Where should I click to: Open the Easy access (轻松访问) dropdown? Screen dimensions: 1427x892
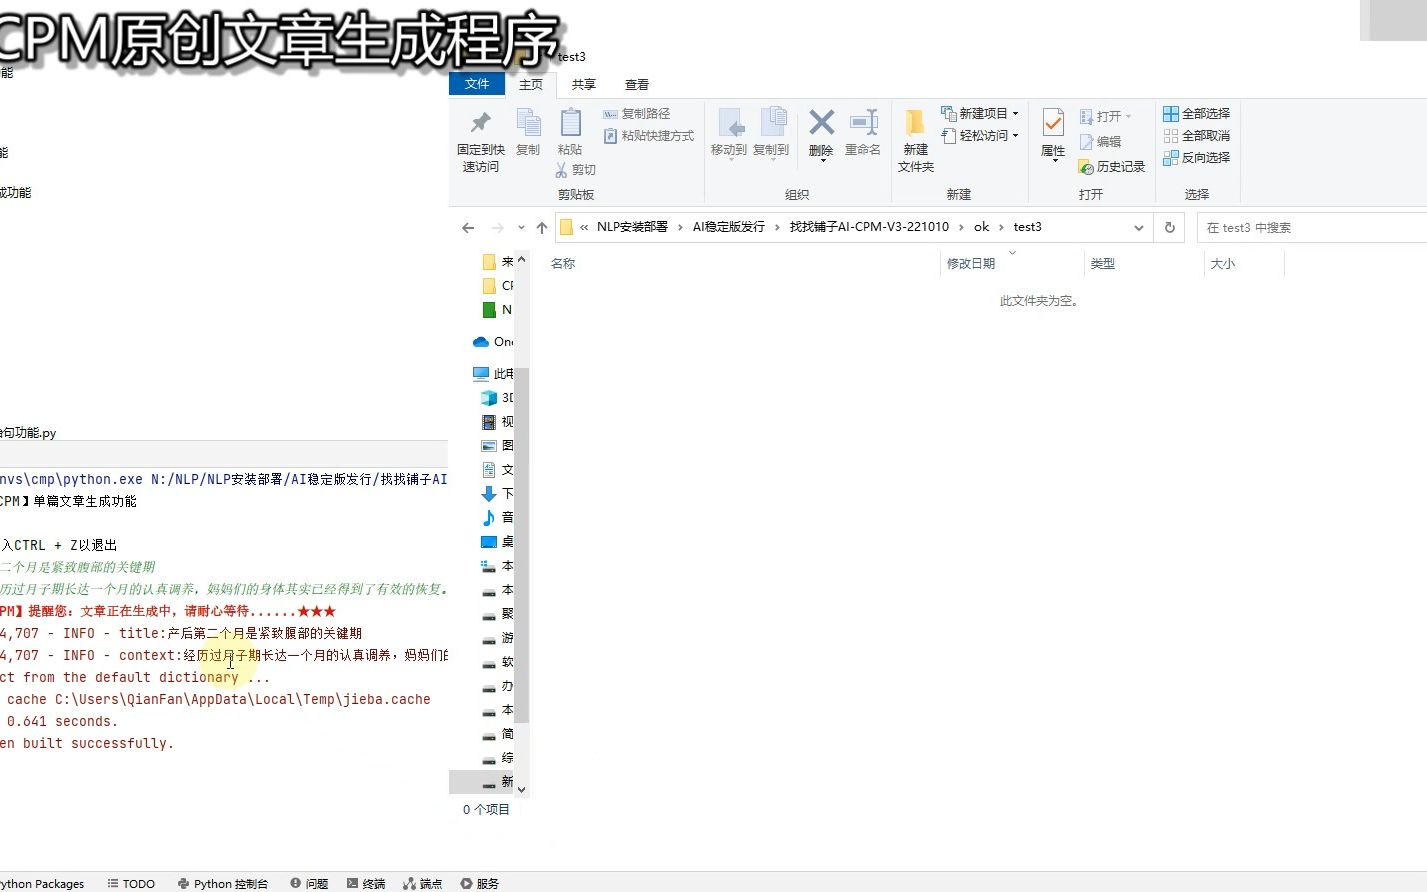coord(980,135)
